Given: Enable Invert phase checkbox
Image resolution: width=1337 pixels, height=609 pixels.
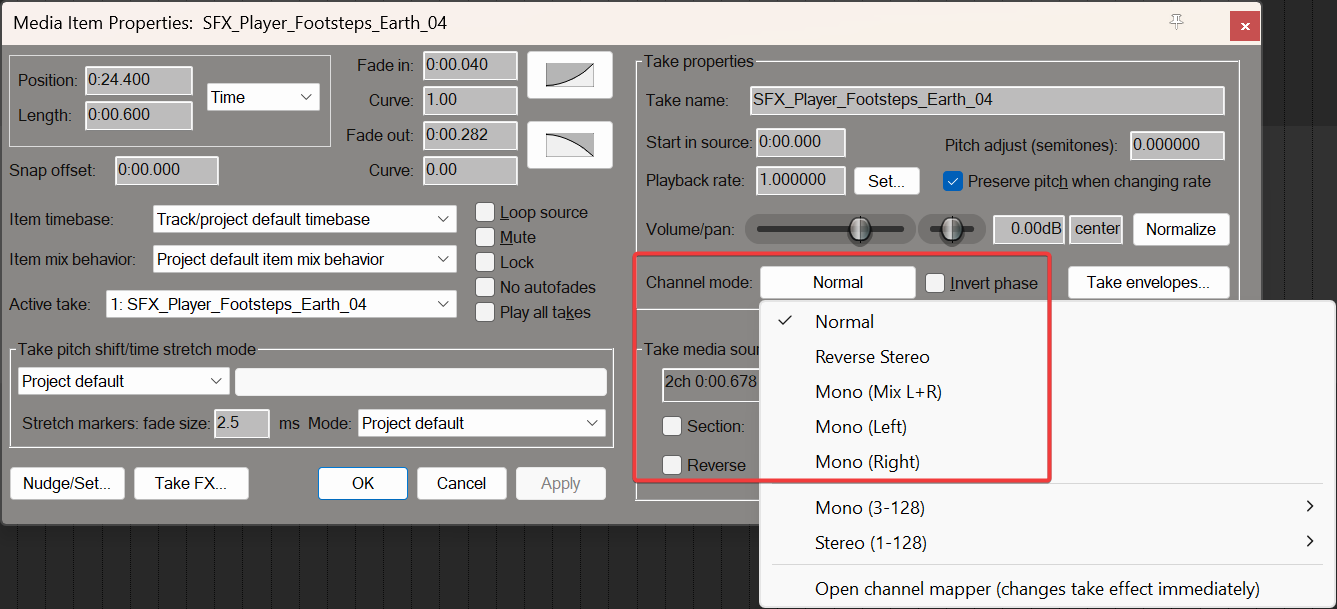Looking at the screenshot, I should 935,283.
